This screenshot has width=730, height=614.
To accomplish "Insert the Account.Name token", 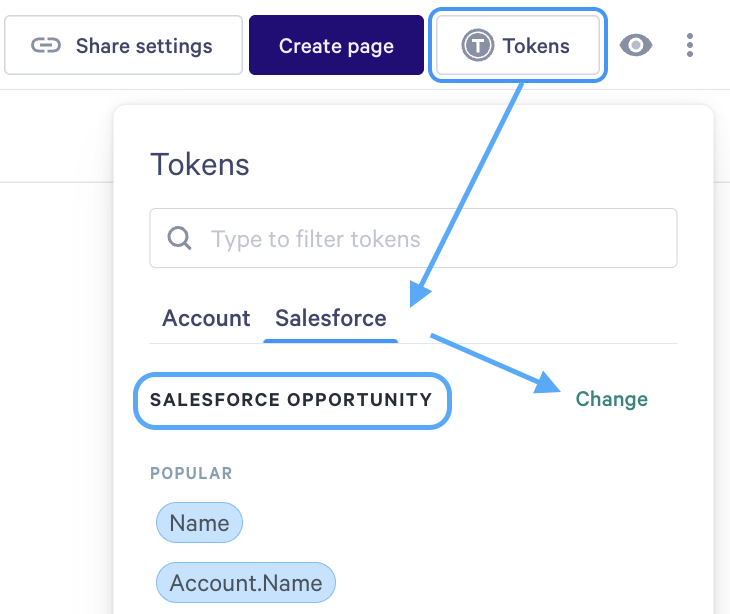I will pyautogui.click(x=246, y=583).
